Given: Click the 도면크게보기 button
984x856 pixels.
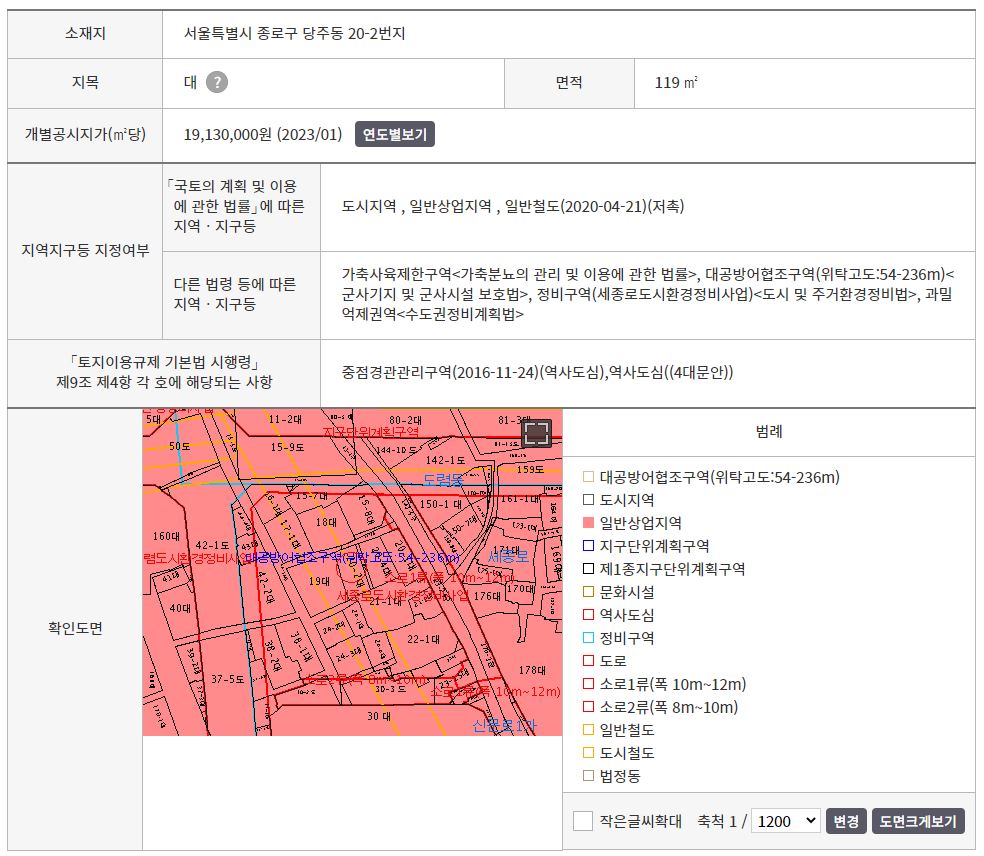Looking at the screenshot, I should click(x=917, y=821).
